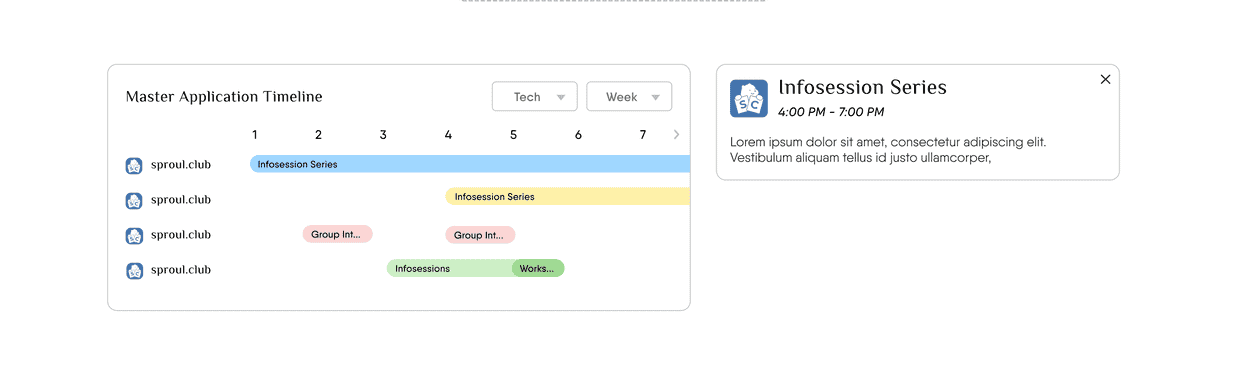This screenshot has width=1242, height=377.
Task: Click the Infosession Series title in the detail card
Action: click(862, 87)
